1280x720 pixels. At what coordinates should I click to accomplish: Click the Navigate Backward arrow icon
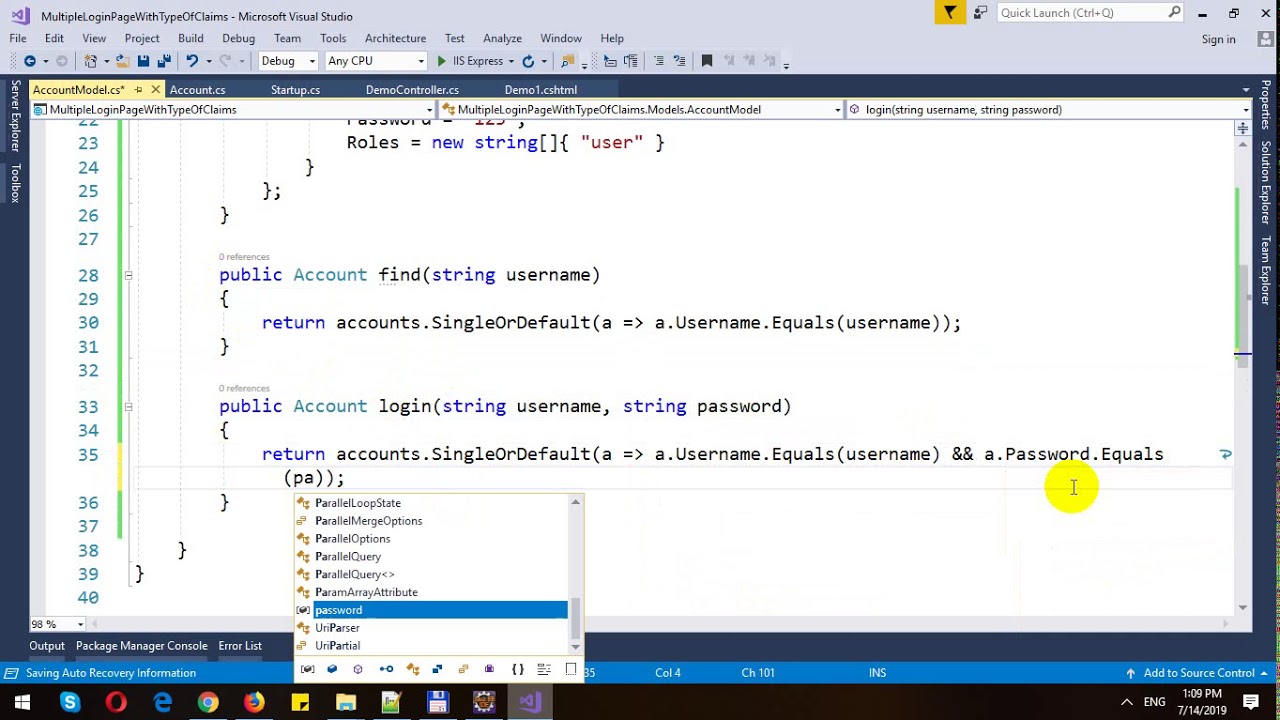(x=29, y=61)
